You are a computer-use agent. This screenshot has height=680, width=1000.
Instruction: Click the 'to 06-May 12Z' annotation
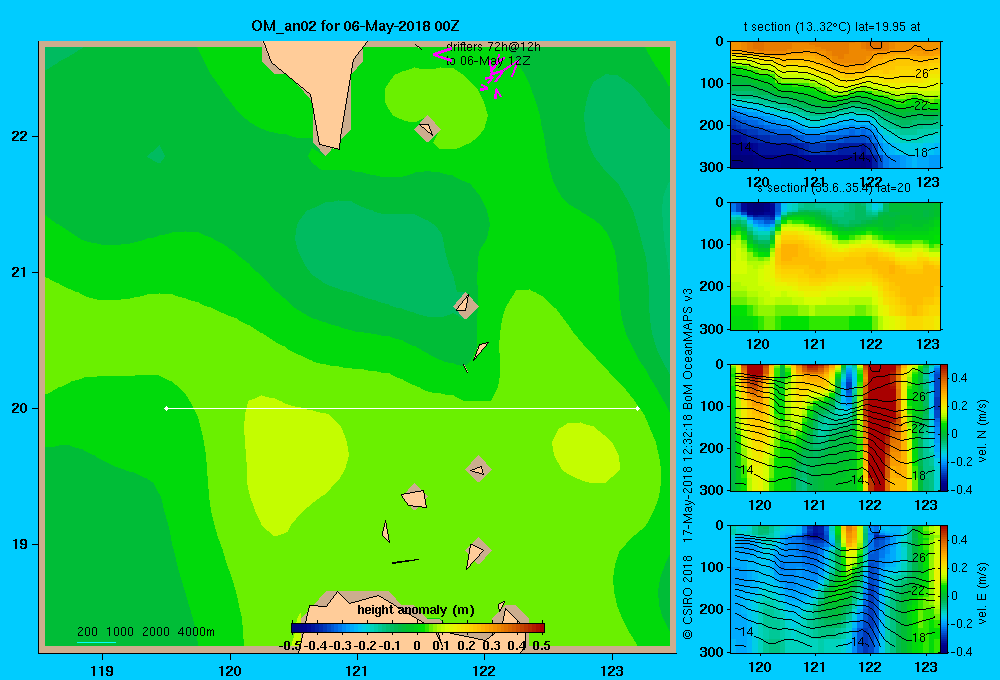tap(488, 61)
